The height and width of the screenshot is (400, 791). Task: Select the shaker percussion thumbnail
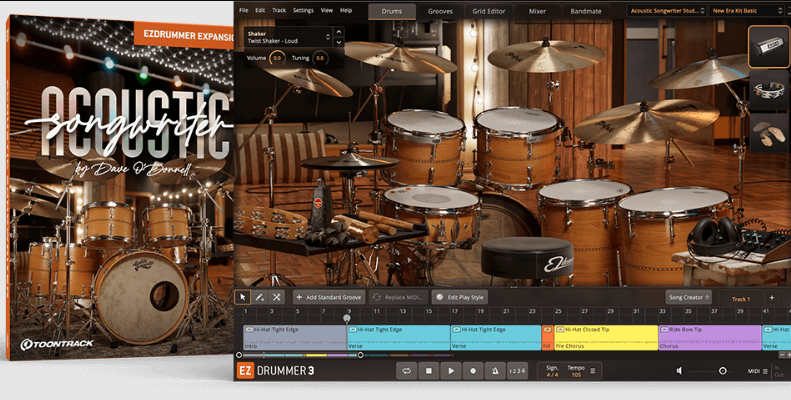(x=768, y=47)
